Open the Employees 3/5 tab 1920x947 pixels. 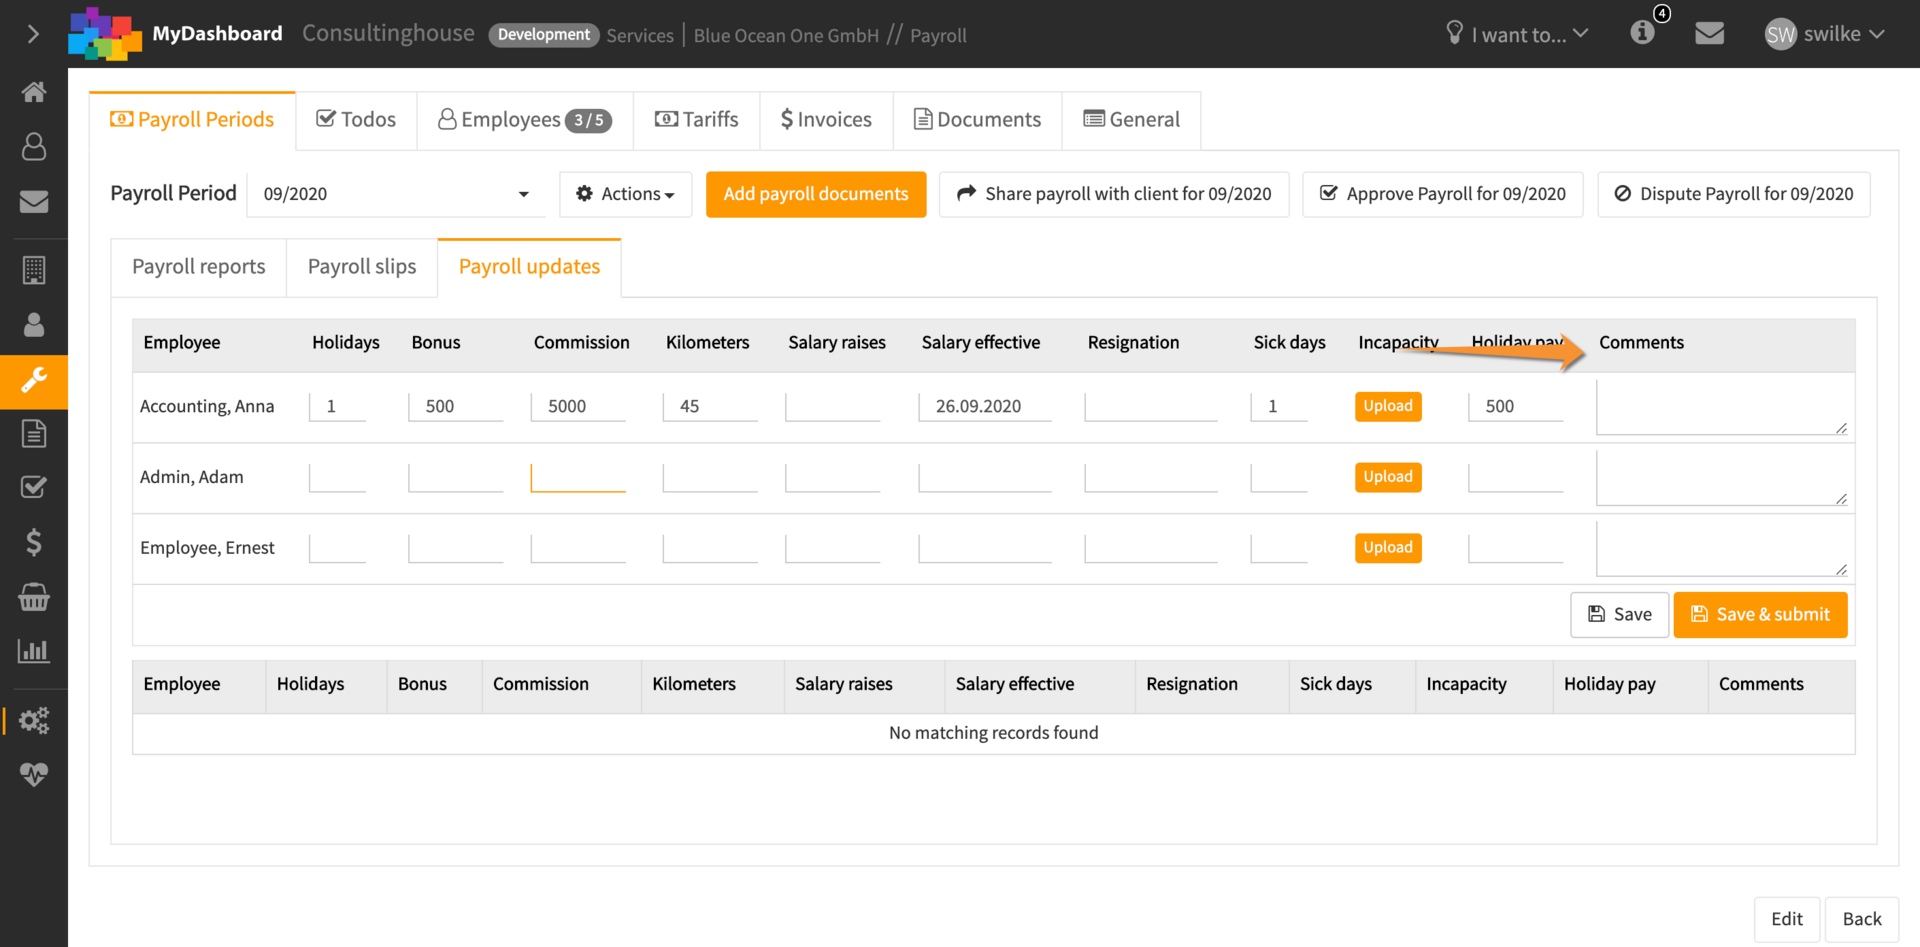[x=525, y=120]
